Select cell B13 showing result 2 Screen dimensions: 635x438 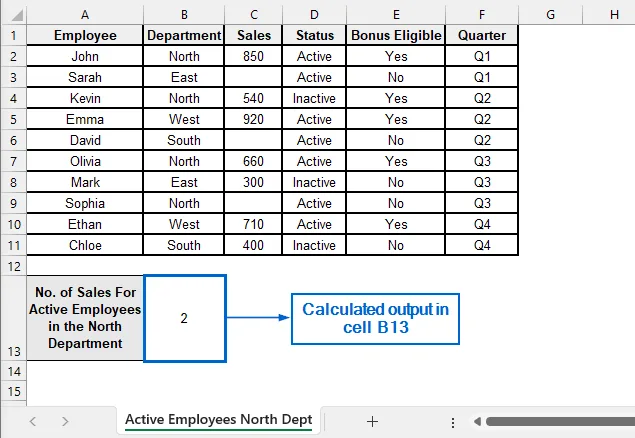point(185,319)
